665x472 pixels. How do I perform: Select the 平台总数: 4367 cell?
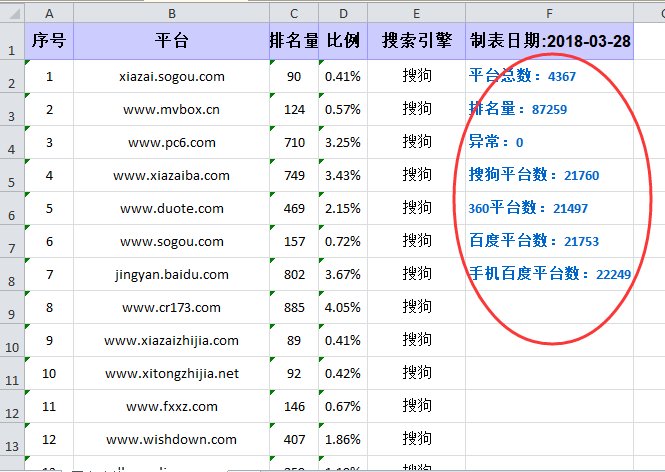[x=549, y=76]
